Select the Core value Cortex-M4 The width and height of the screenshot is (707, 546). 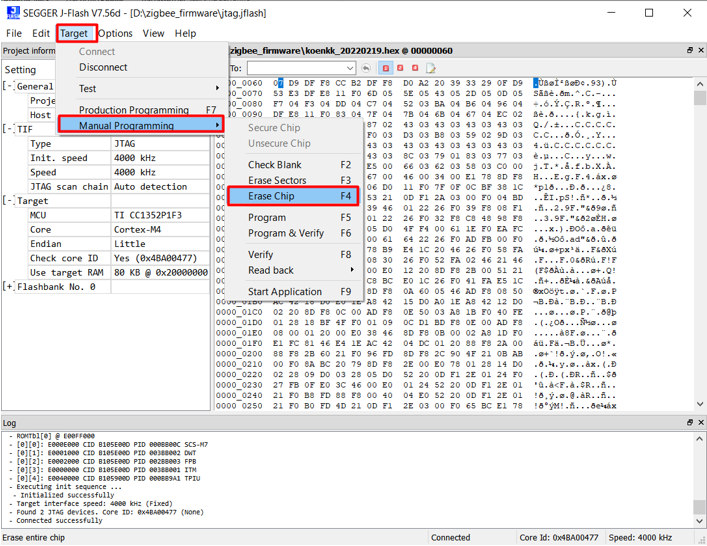[x=160, y=229]
